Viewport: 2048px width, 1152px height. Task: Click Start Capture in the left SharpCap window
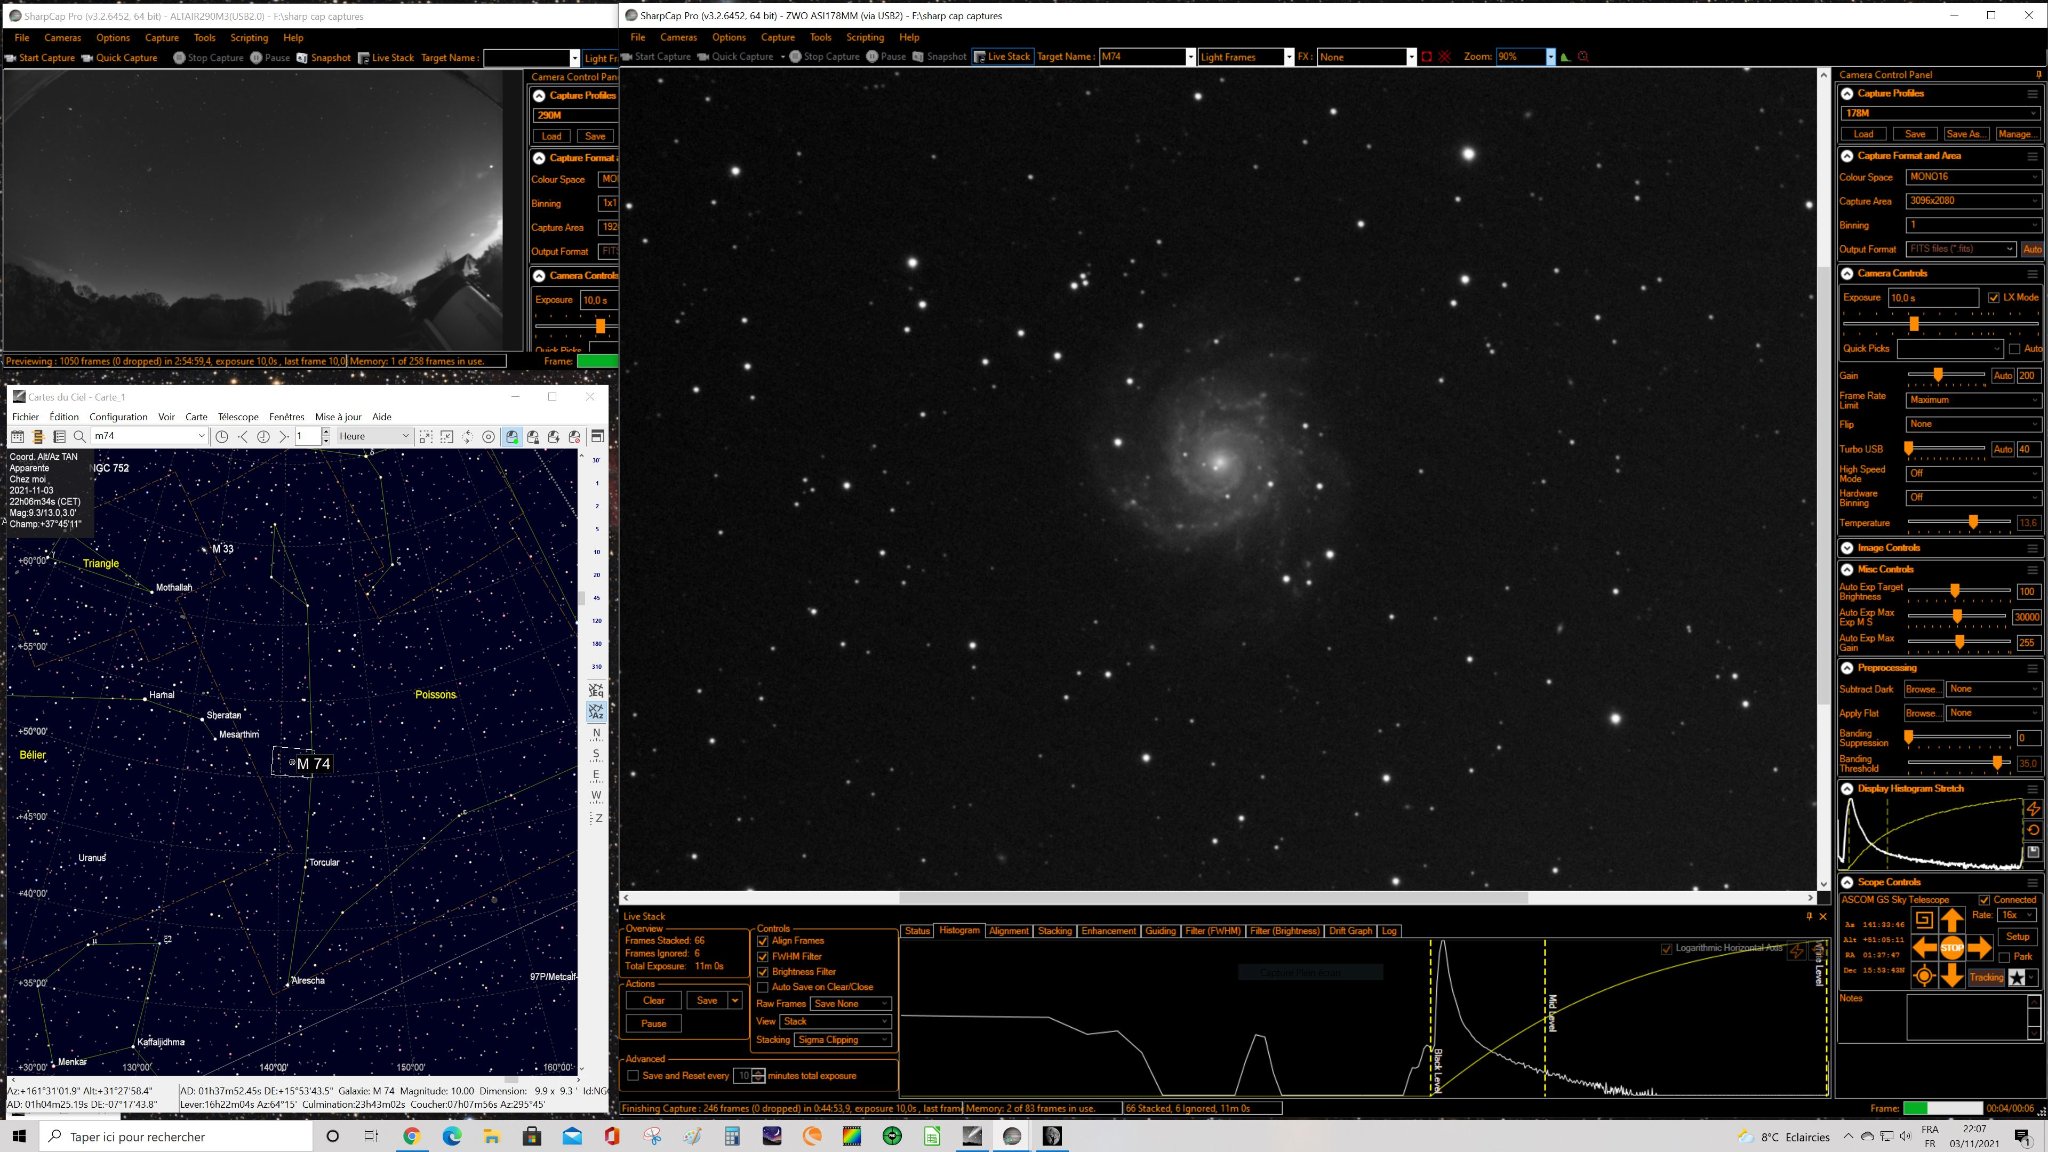pos(40,58)
